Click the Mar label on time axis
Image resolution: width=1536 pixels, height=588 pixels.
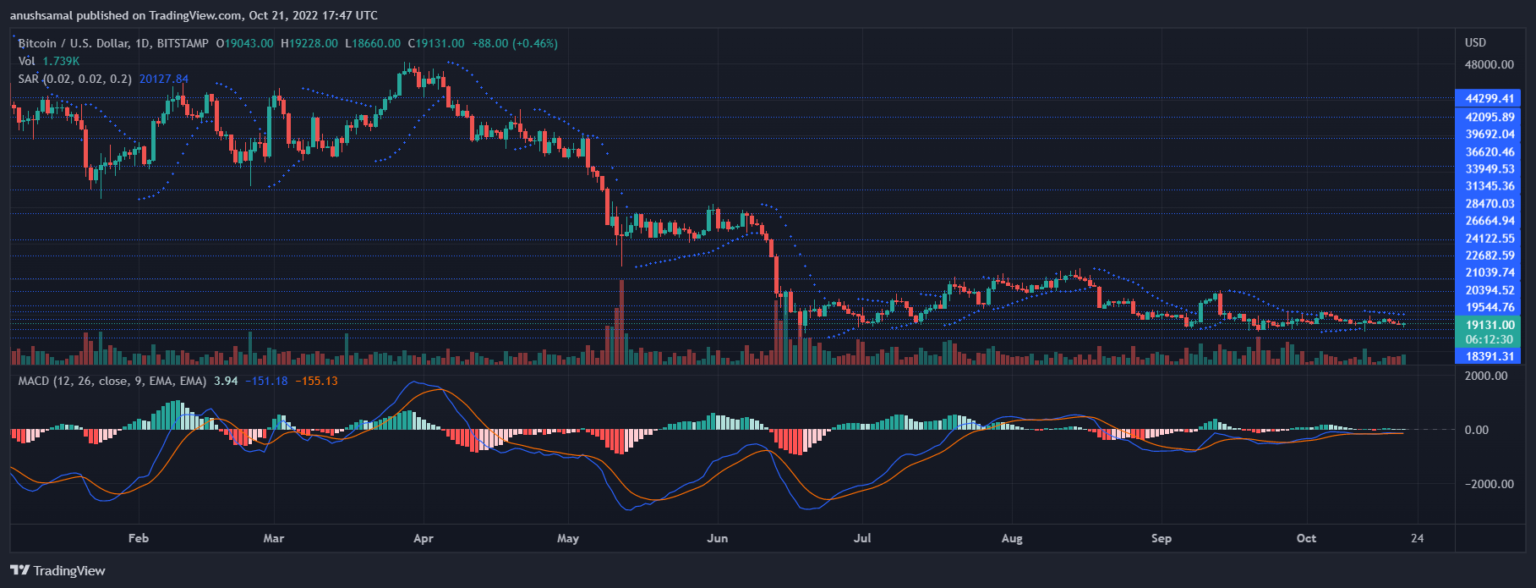(274, 538)
